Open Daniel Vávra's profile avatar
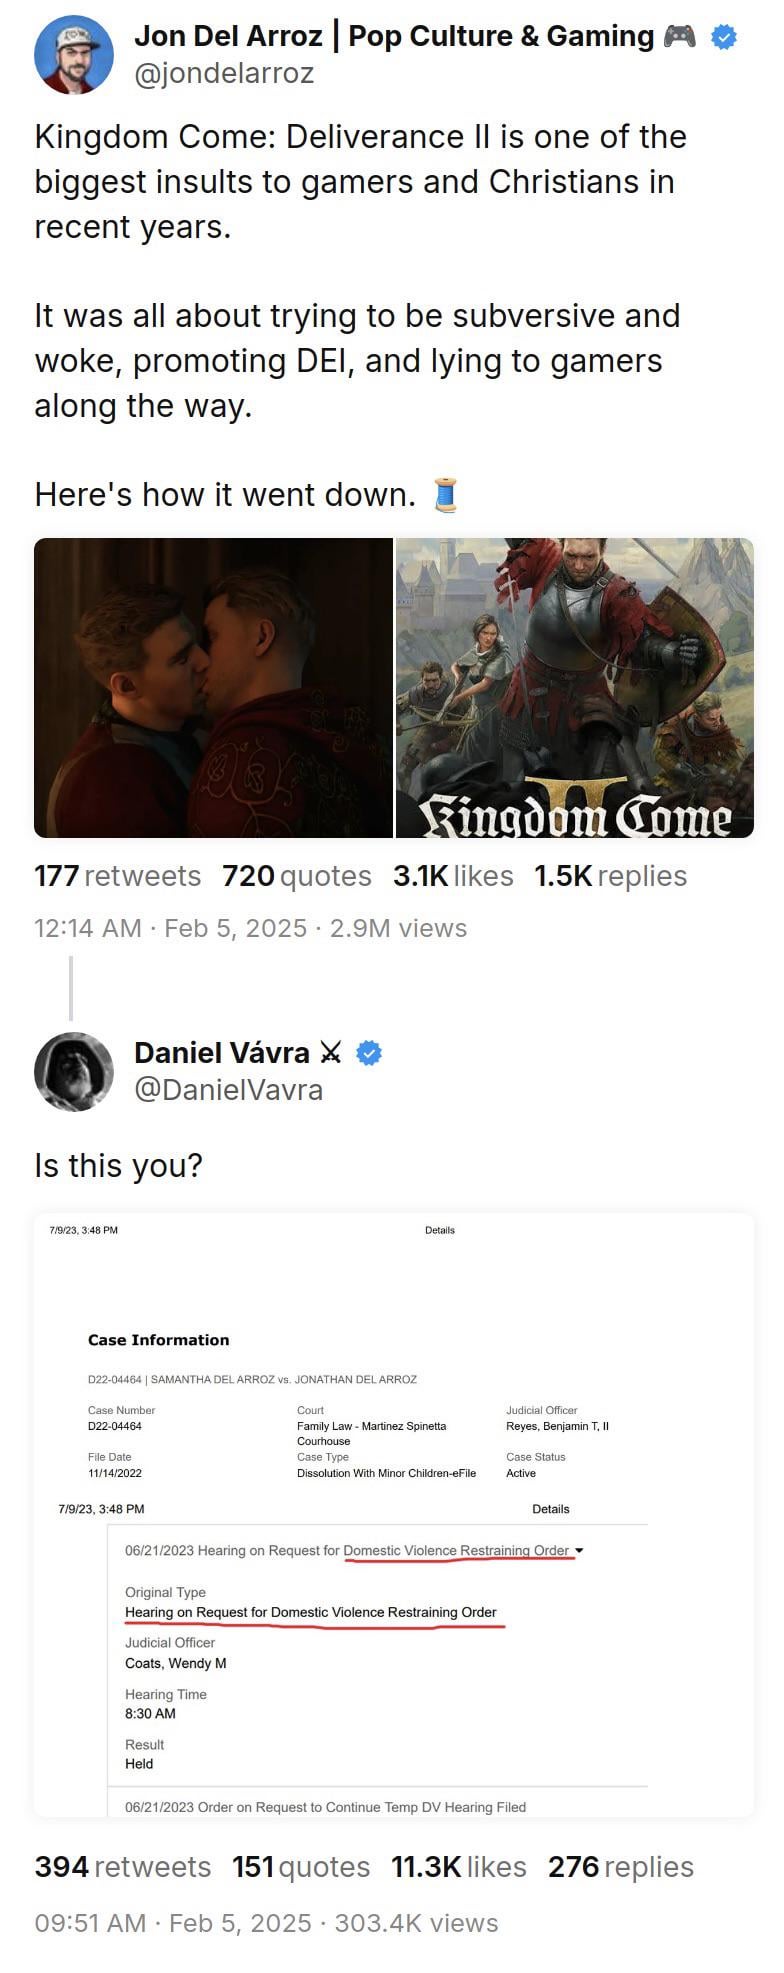Viewport: 784px width, 1973px height. pyautogui.click(x=74, y=1071)
